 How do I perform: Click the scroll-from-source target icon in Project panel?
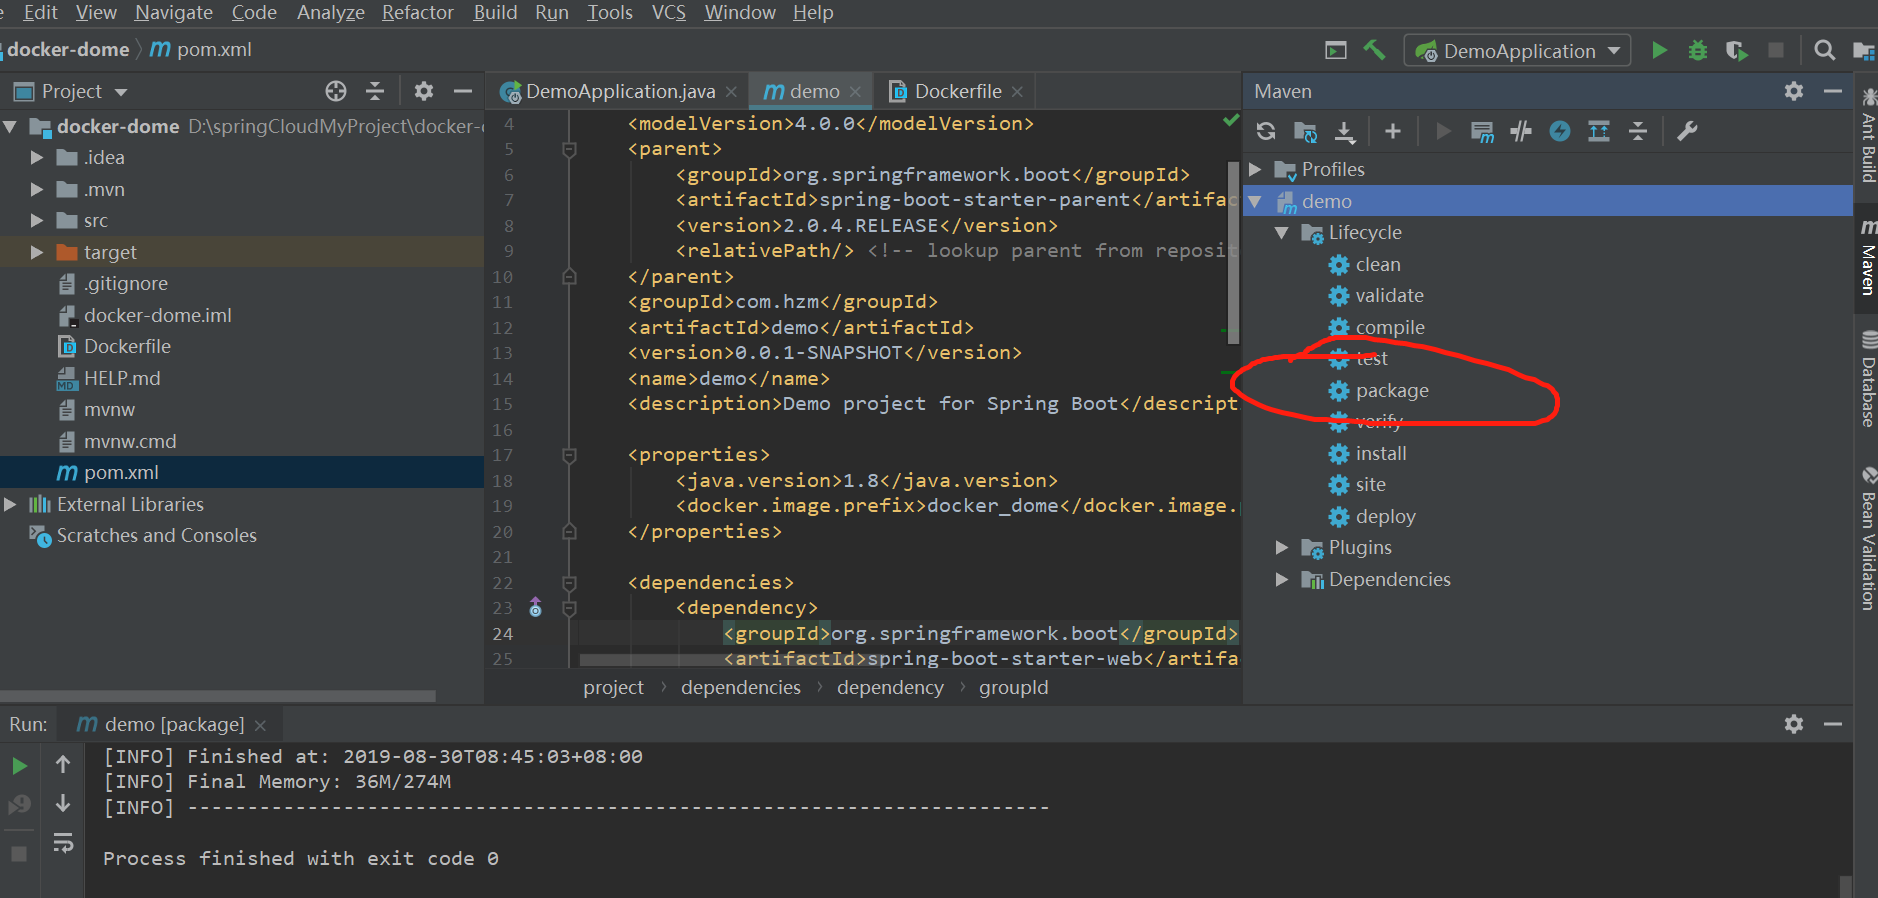tap(336, 91)
